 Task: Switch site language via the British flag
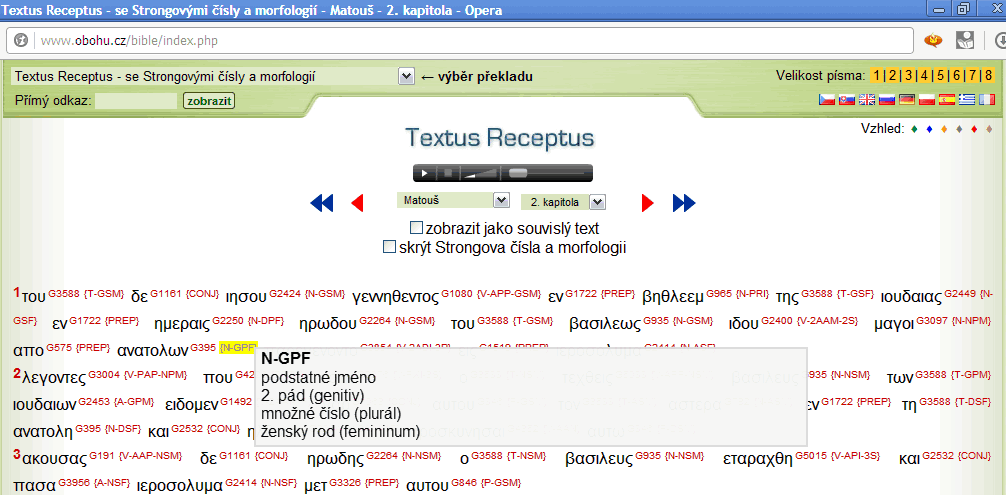point(867,100)
